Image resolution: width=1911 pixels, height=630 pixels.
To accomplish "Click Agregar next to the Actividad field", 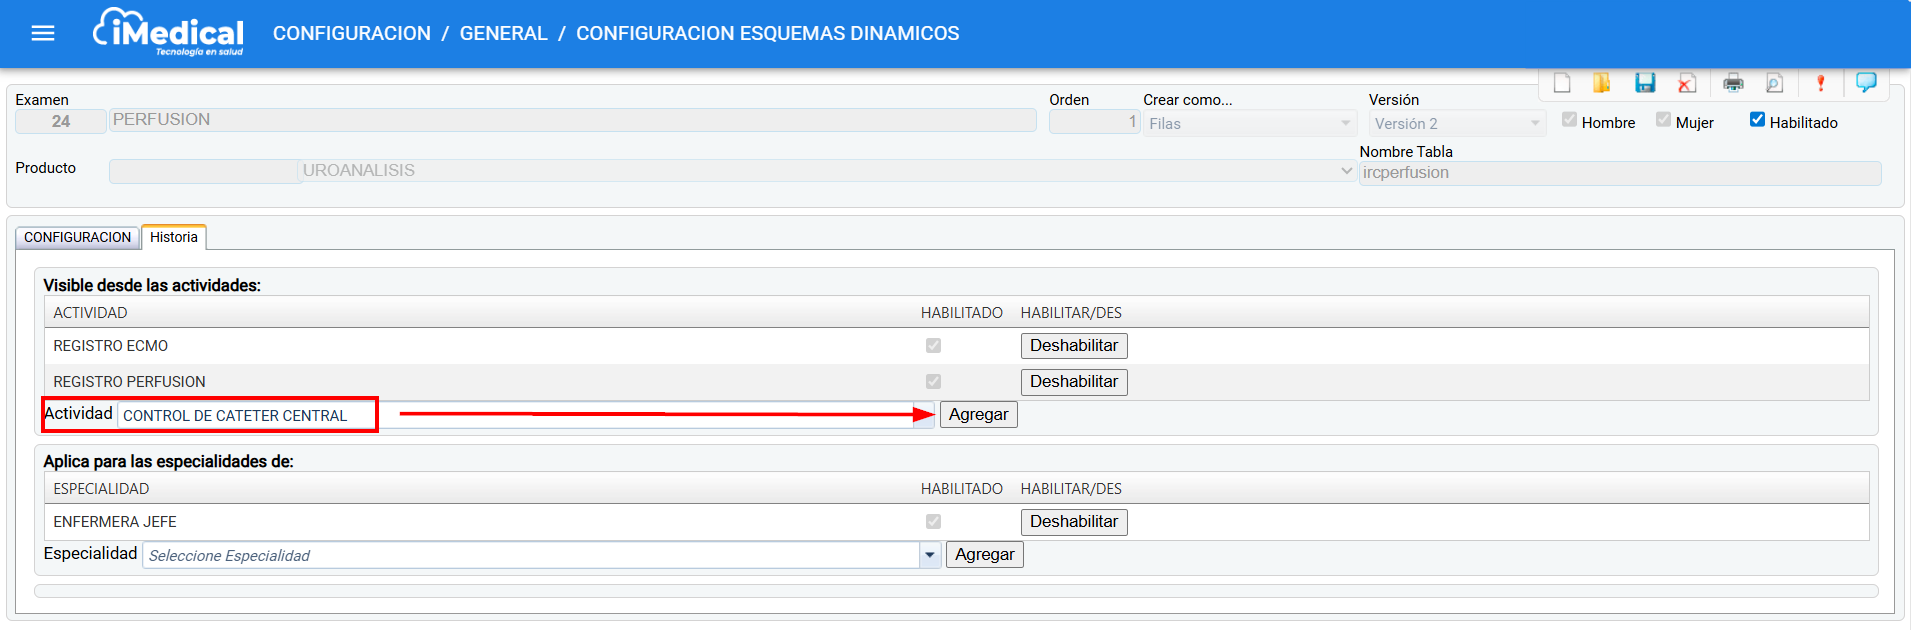I will (x=978, y=415).
